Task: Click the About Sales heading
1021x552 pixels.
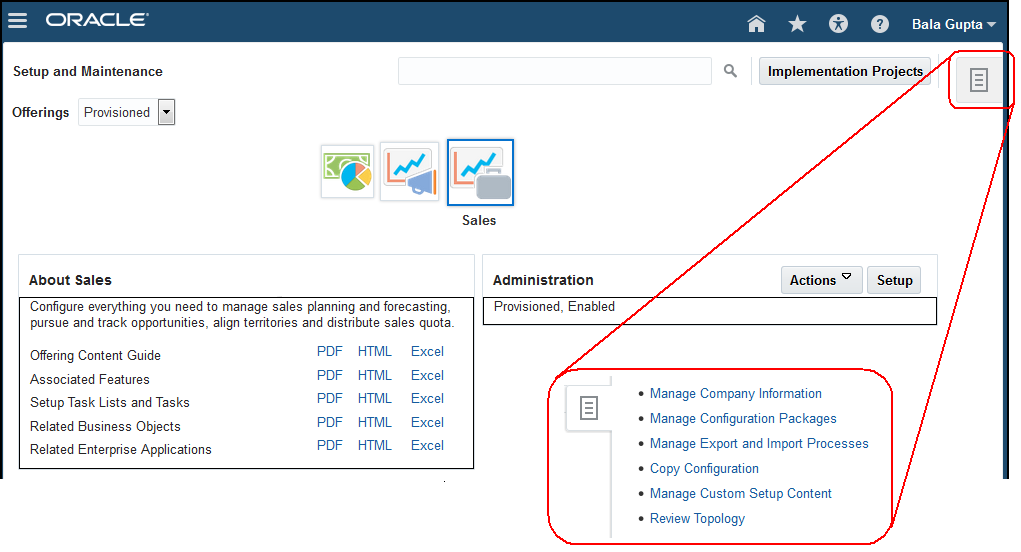Action: click(70, 280)
